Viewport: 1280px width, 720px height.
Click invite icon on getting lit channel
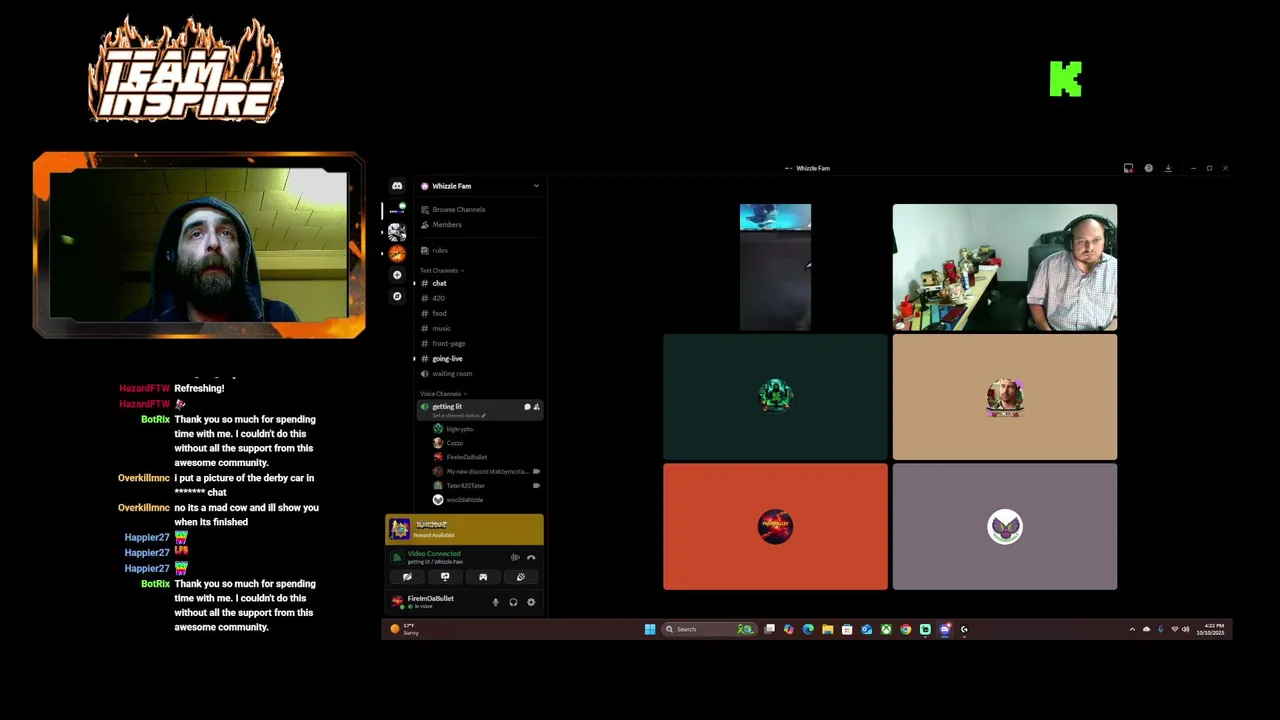tap(536, 407)
